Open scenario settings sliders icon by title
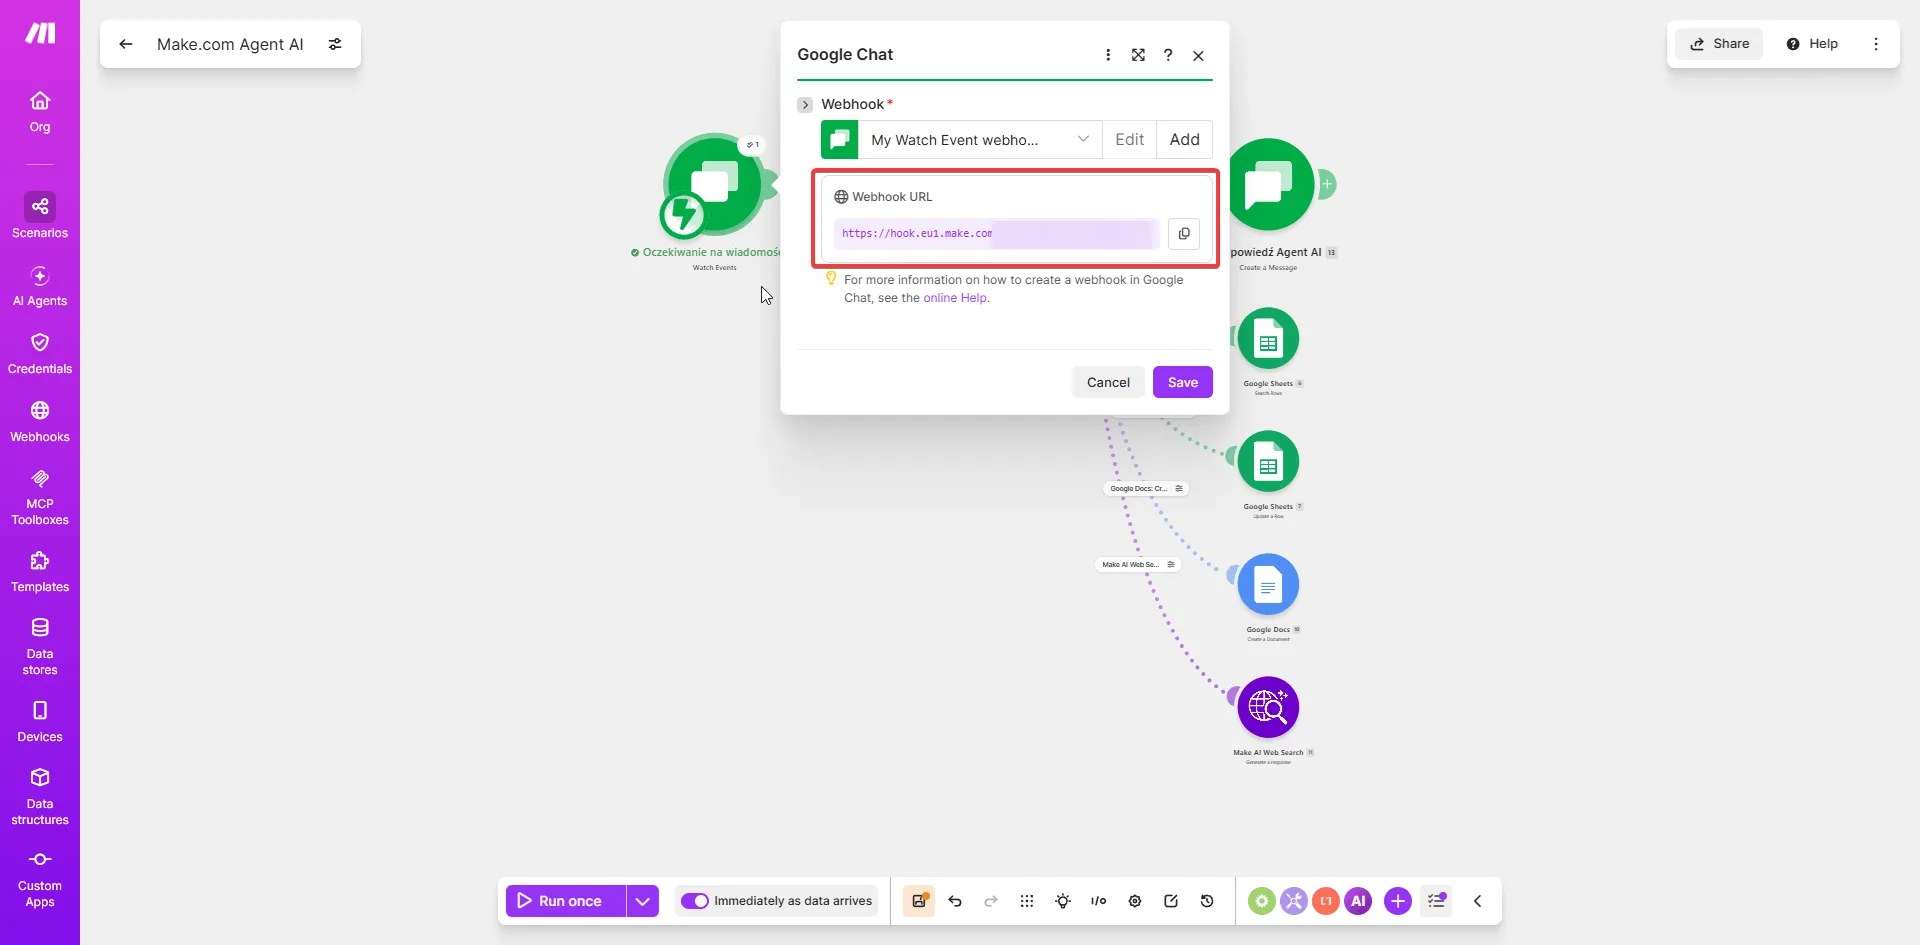Image resolution: width=1920 pixels, height=945 pixels. click(335, 44)
